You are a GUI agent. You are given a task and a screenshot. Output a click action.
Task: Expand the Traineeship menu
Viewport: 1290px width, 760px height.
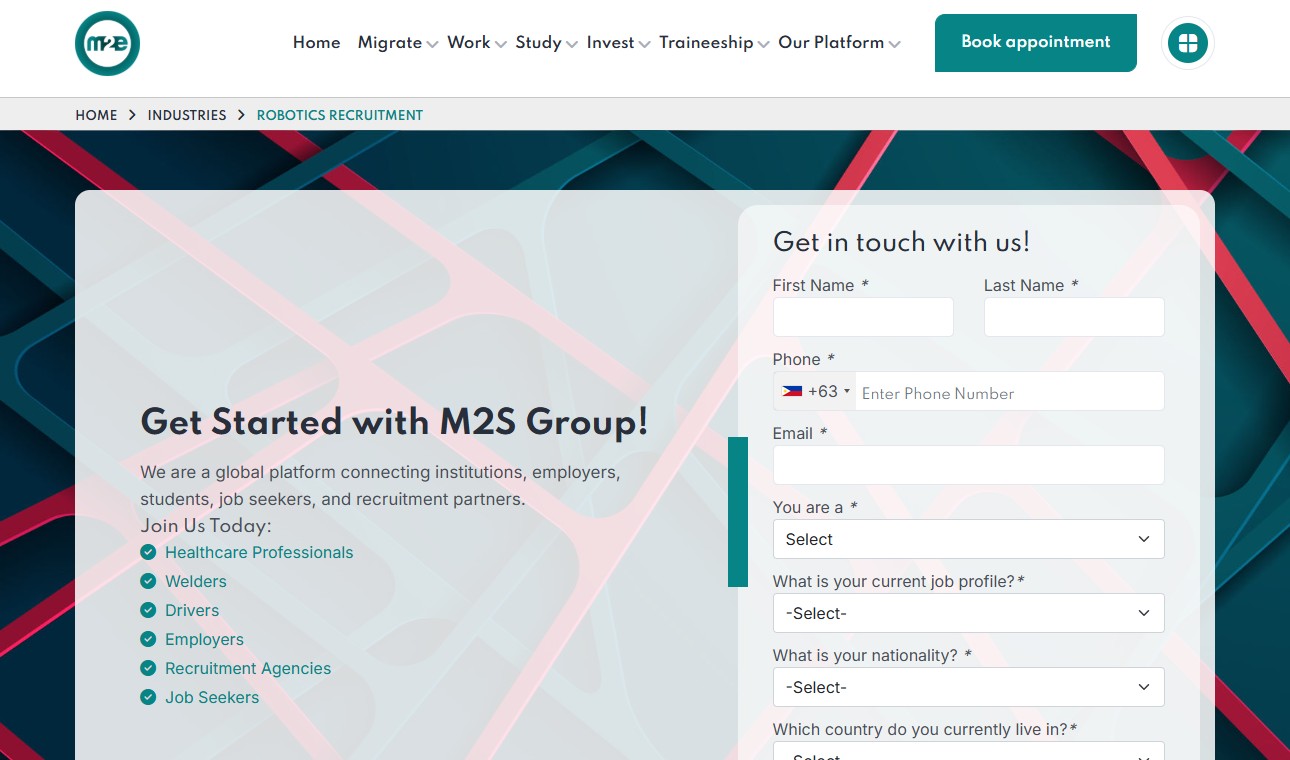[714, 42]
